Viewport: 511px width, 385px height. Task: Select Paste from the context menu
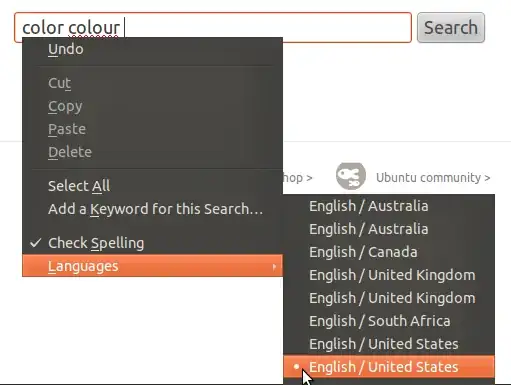[x=152, y=129]
